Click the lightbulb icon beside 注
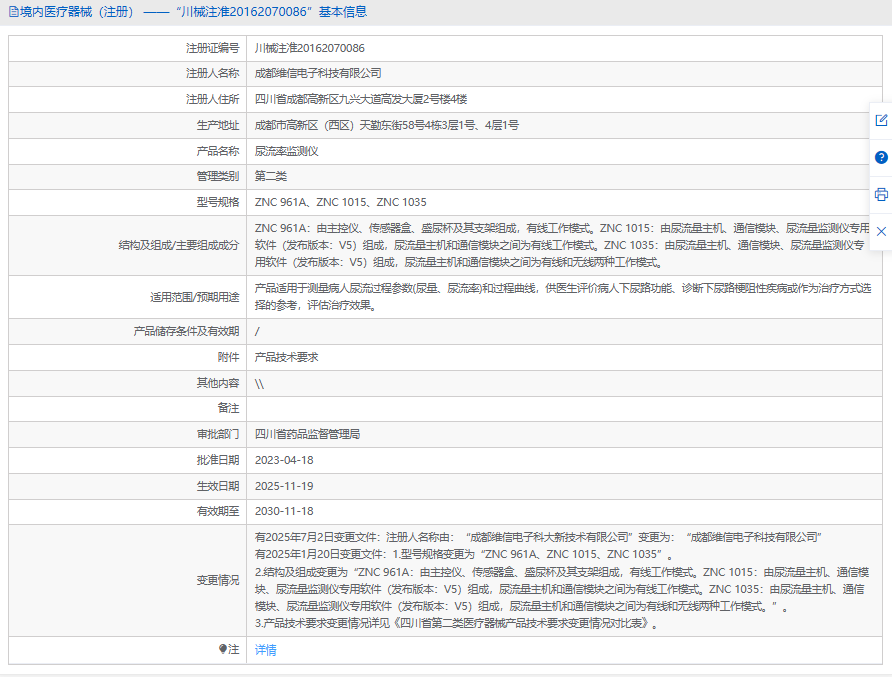The height and width of the screenshot is (677, 892). pos(222,649)
